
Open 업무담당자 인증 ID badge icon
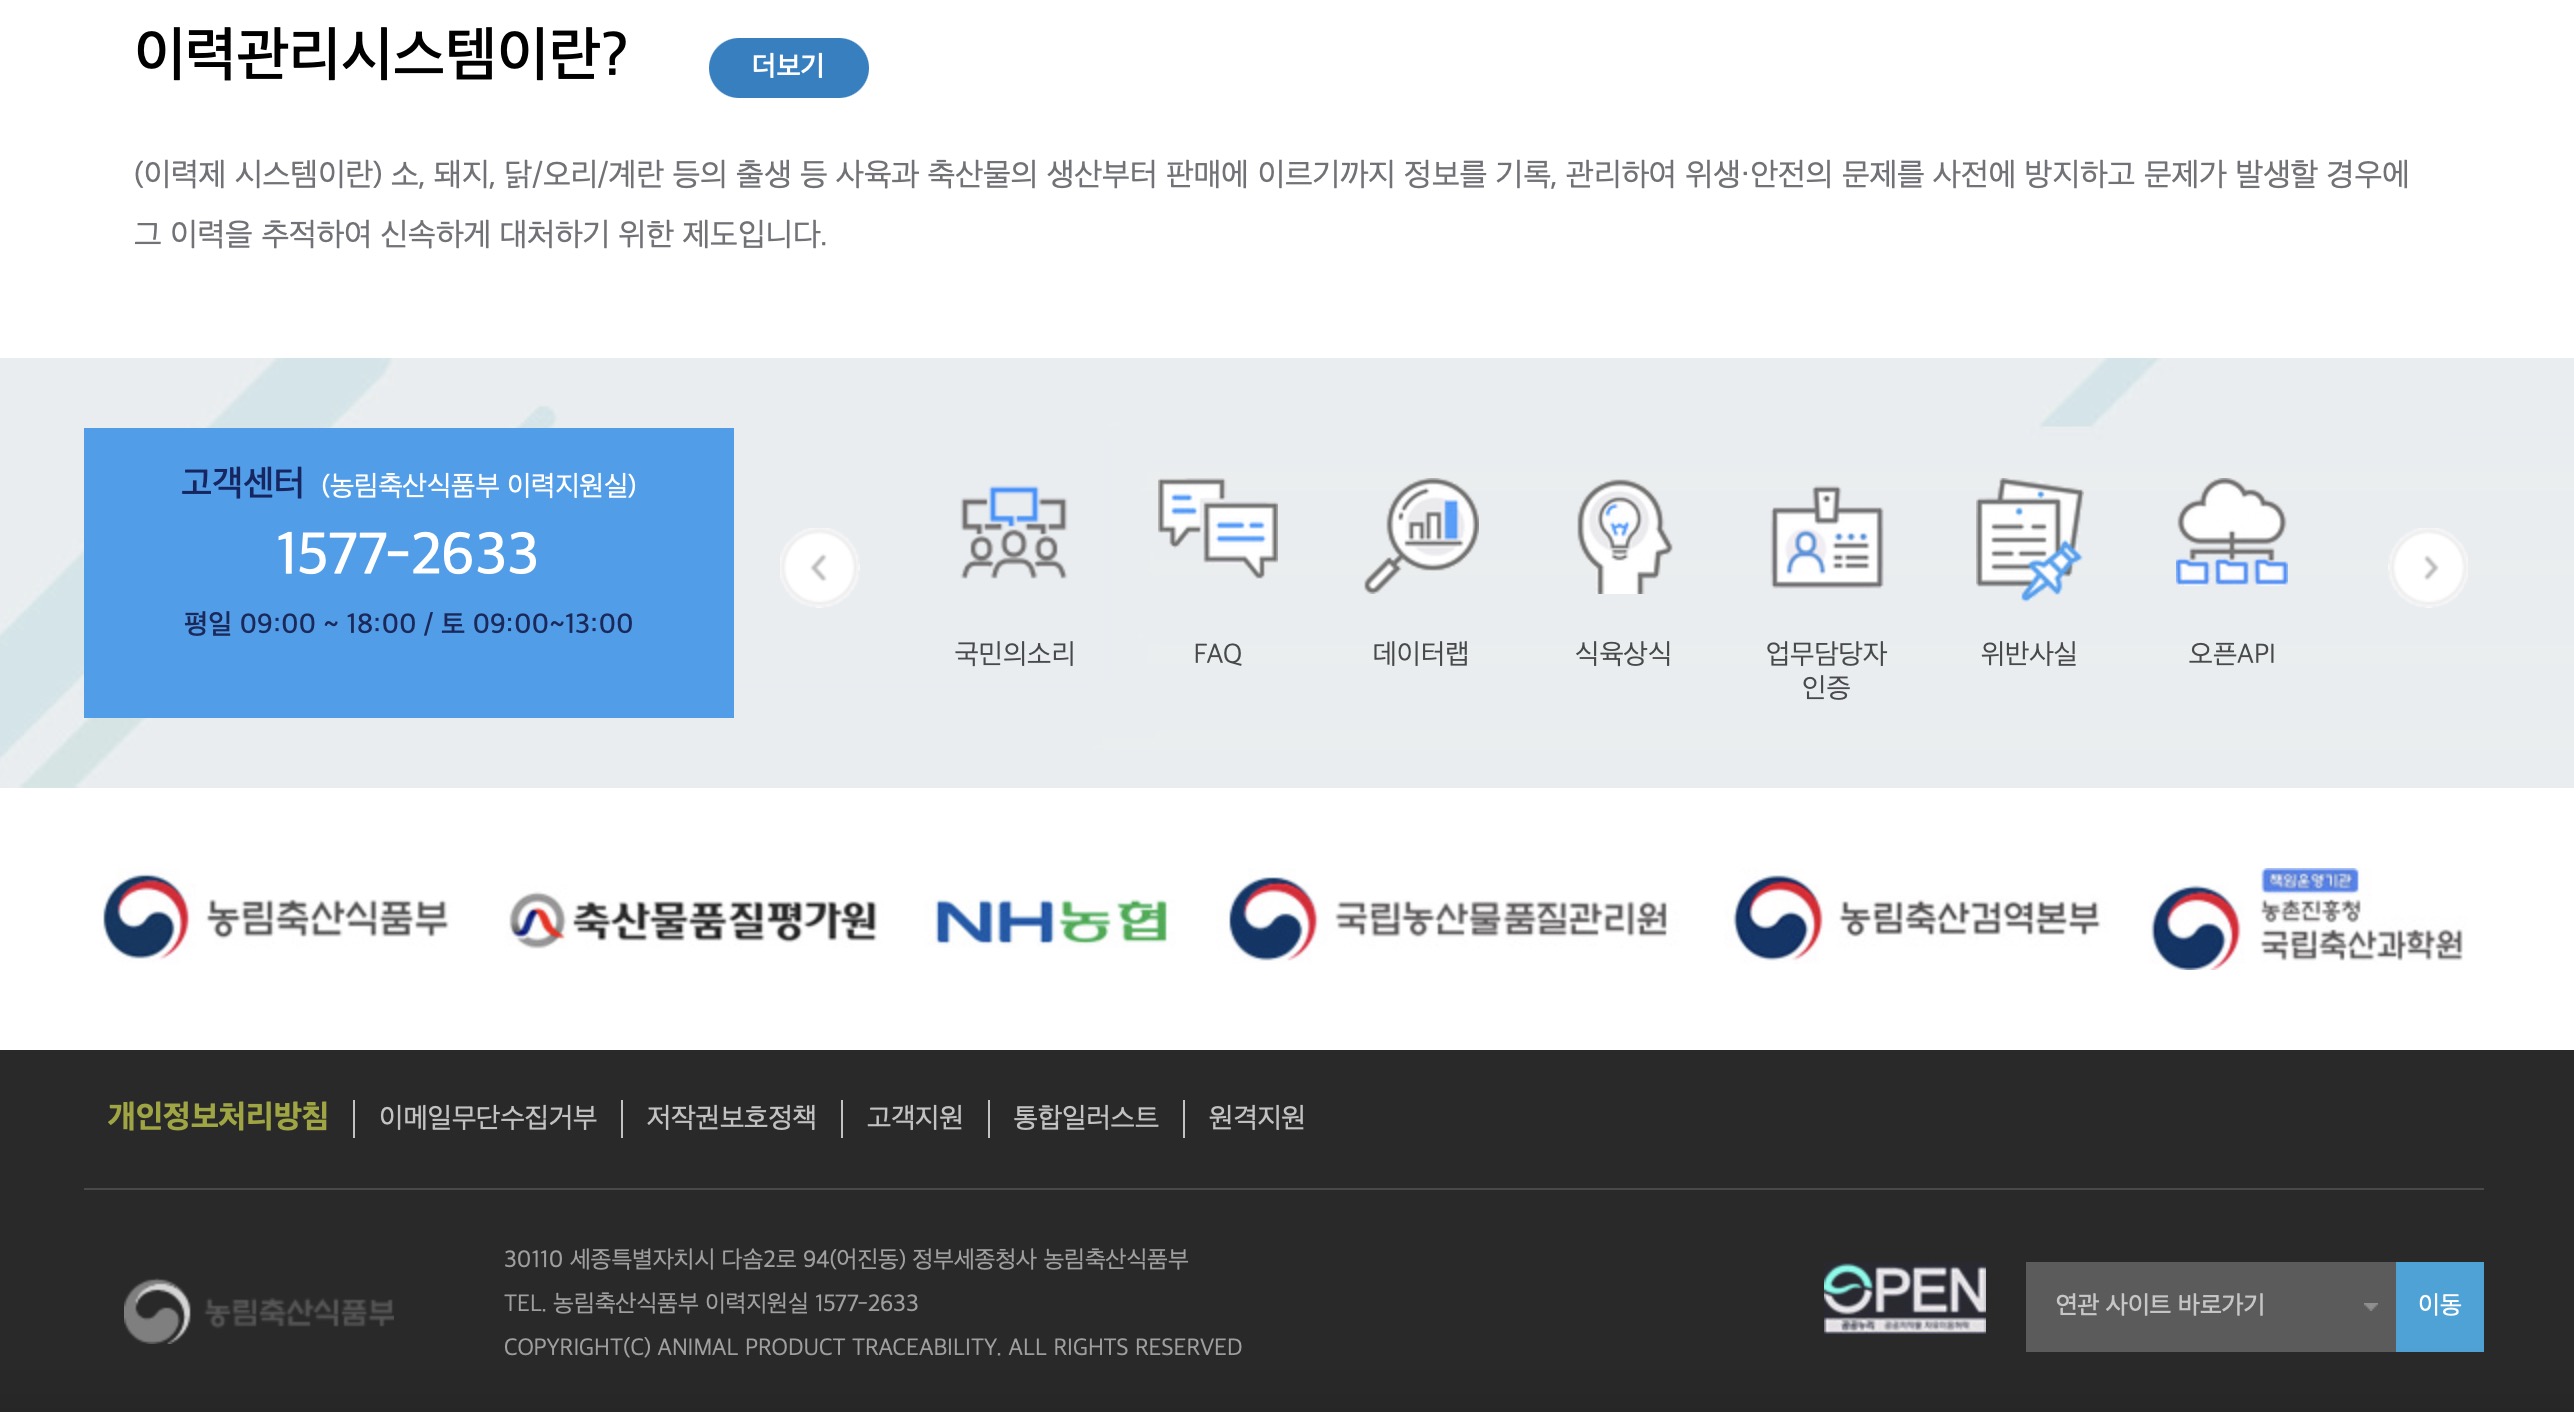1826,539
